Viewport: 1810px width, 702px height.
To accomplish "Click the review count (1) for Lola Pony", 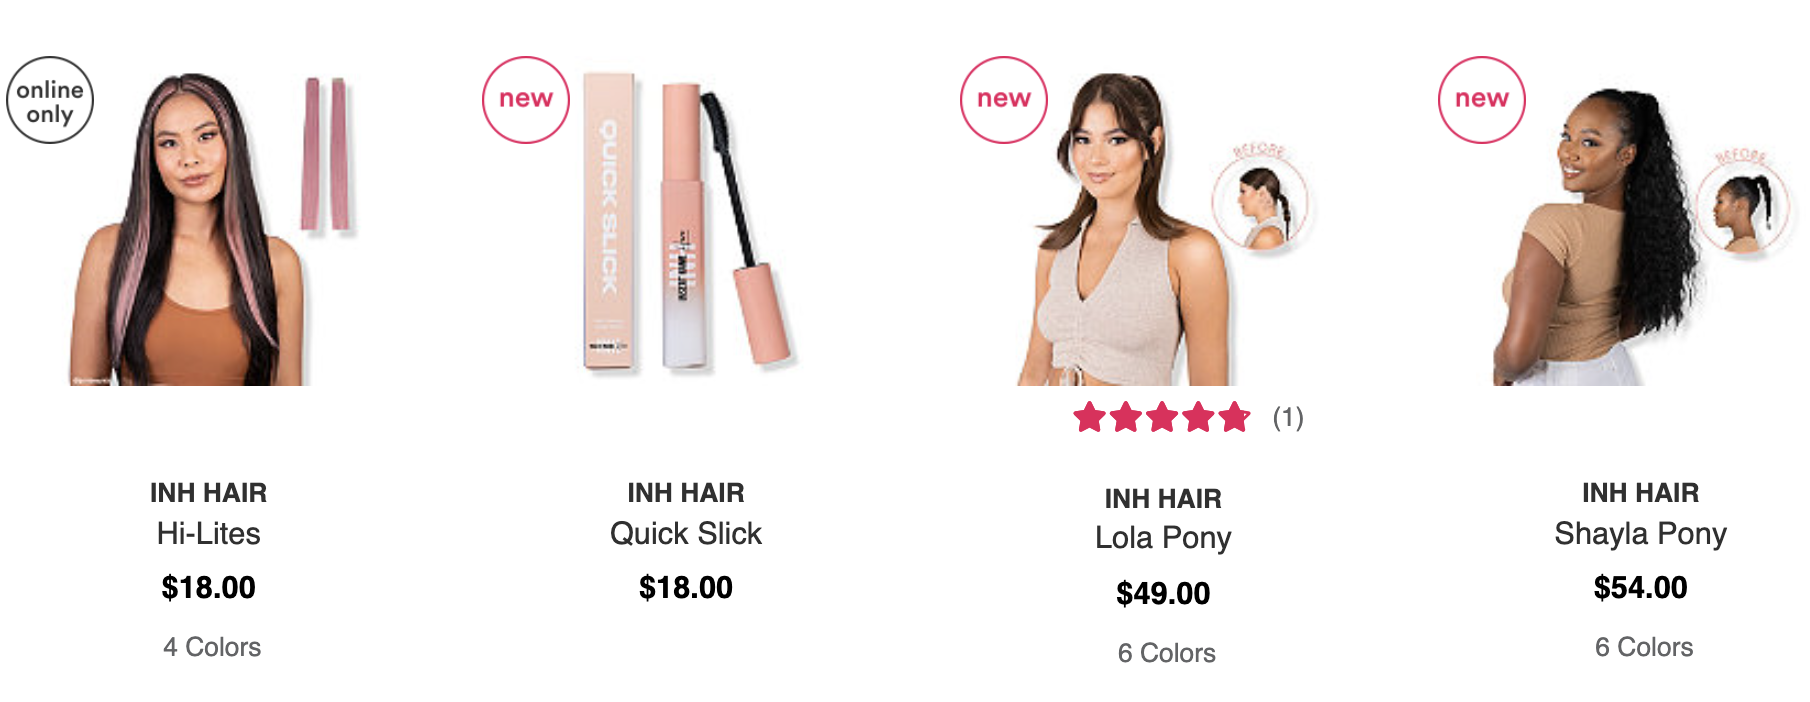I will click(1288, 417).
